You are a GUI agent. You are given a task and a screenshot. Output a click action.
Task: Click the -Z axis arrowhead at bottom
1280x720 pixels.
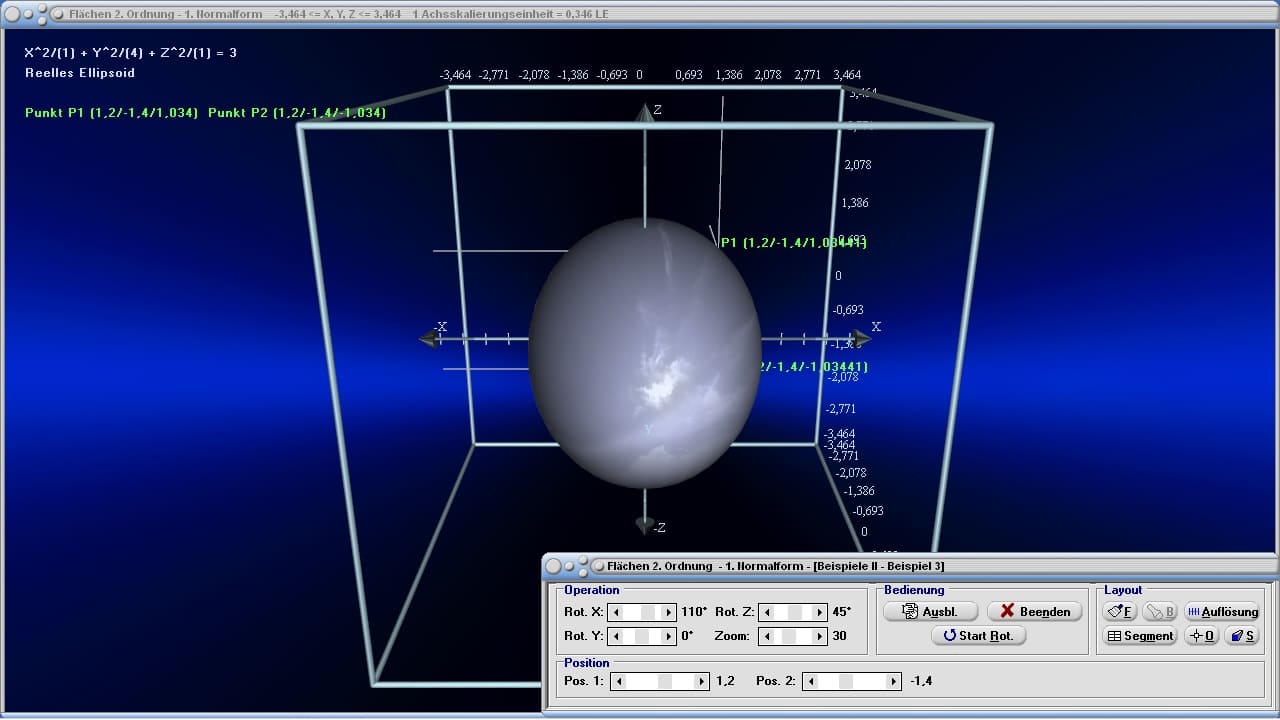click(645, 525)
